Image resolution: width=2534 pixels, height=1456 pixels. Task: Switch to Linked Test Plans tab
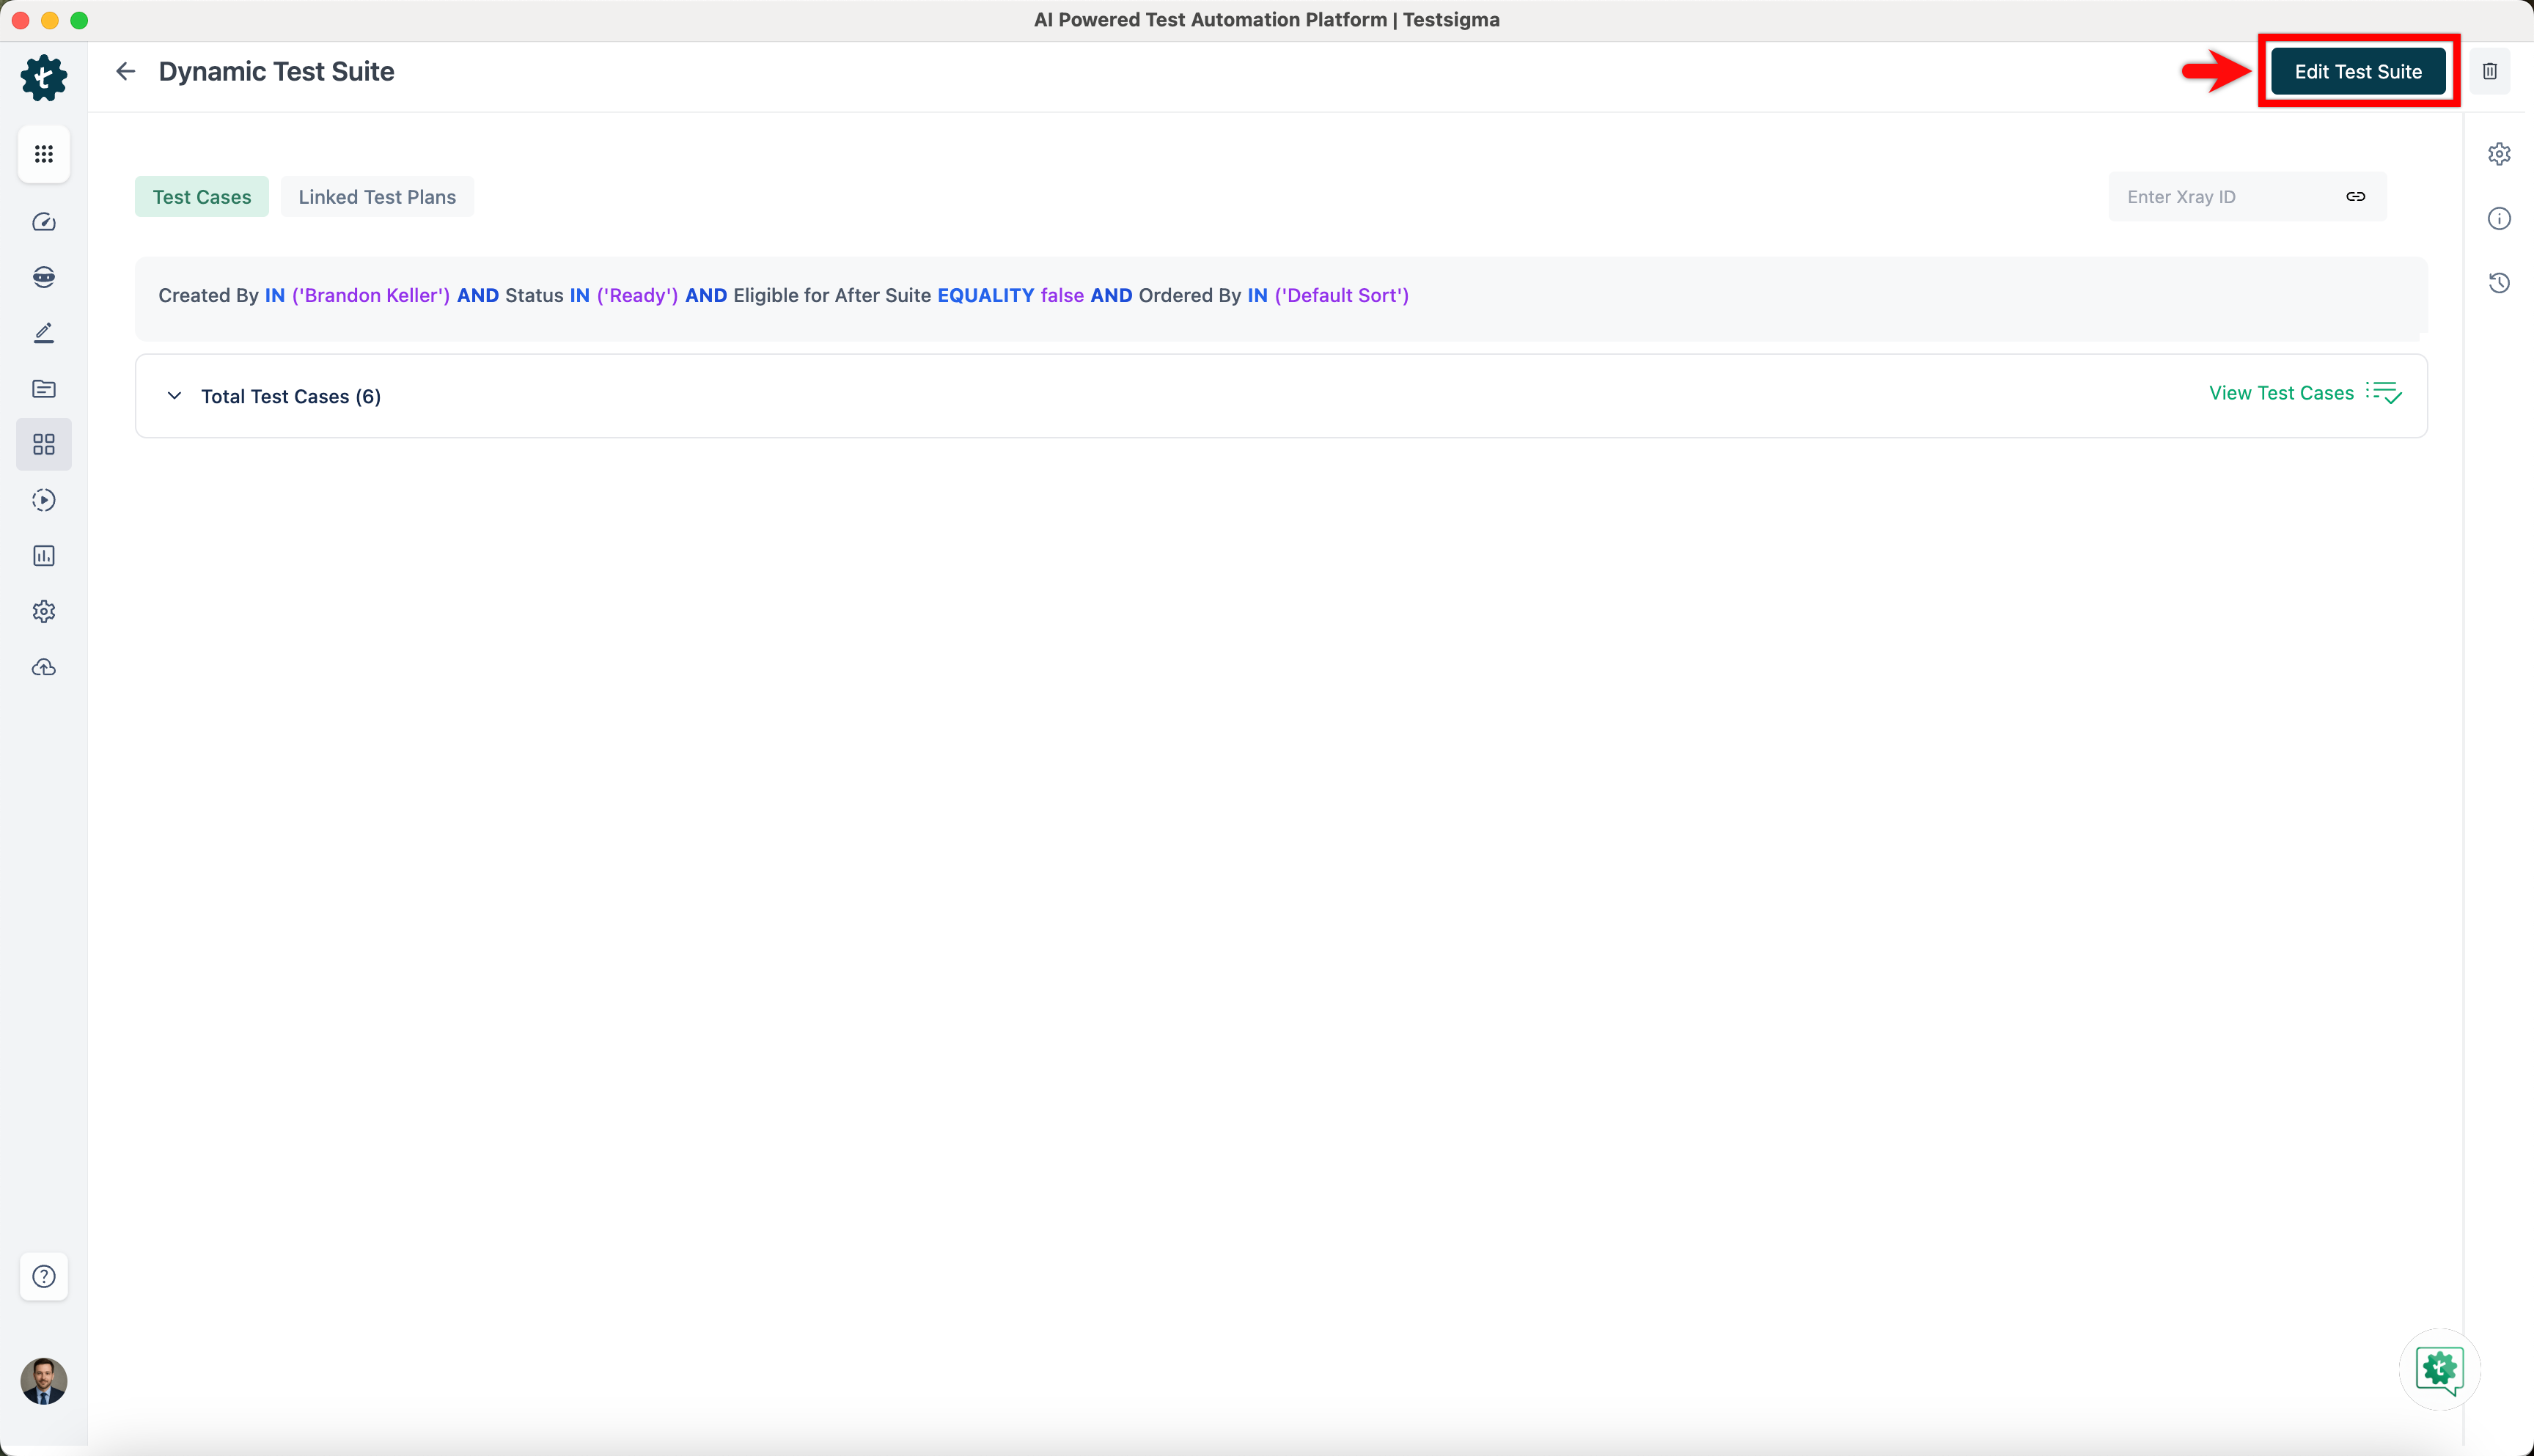click(x=377, y=196)
